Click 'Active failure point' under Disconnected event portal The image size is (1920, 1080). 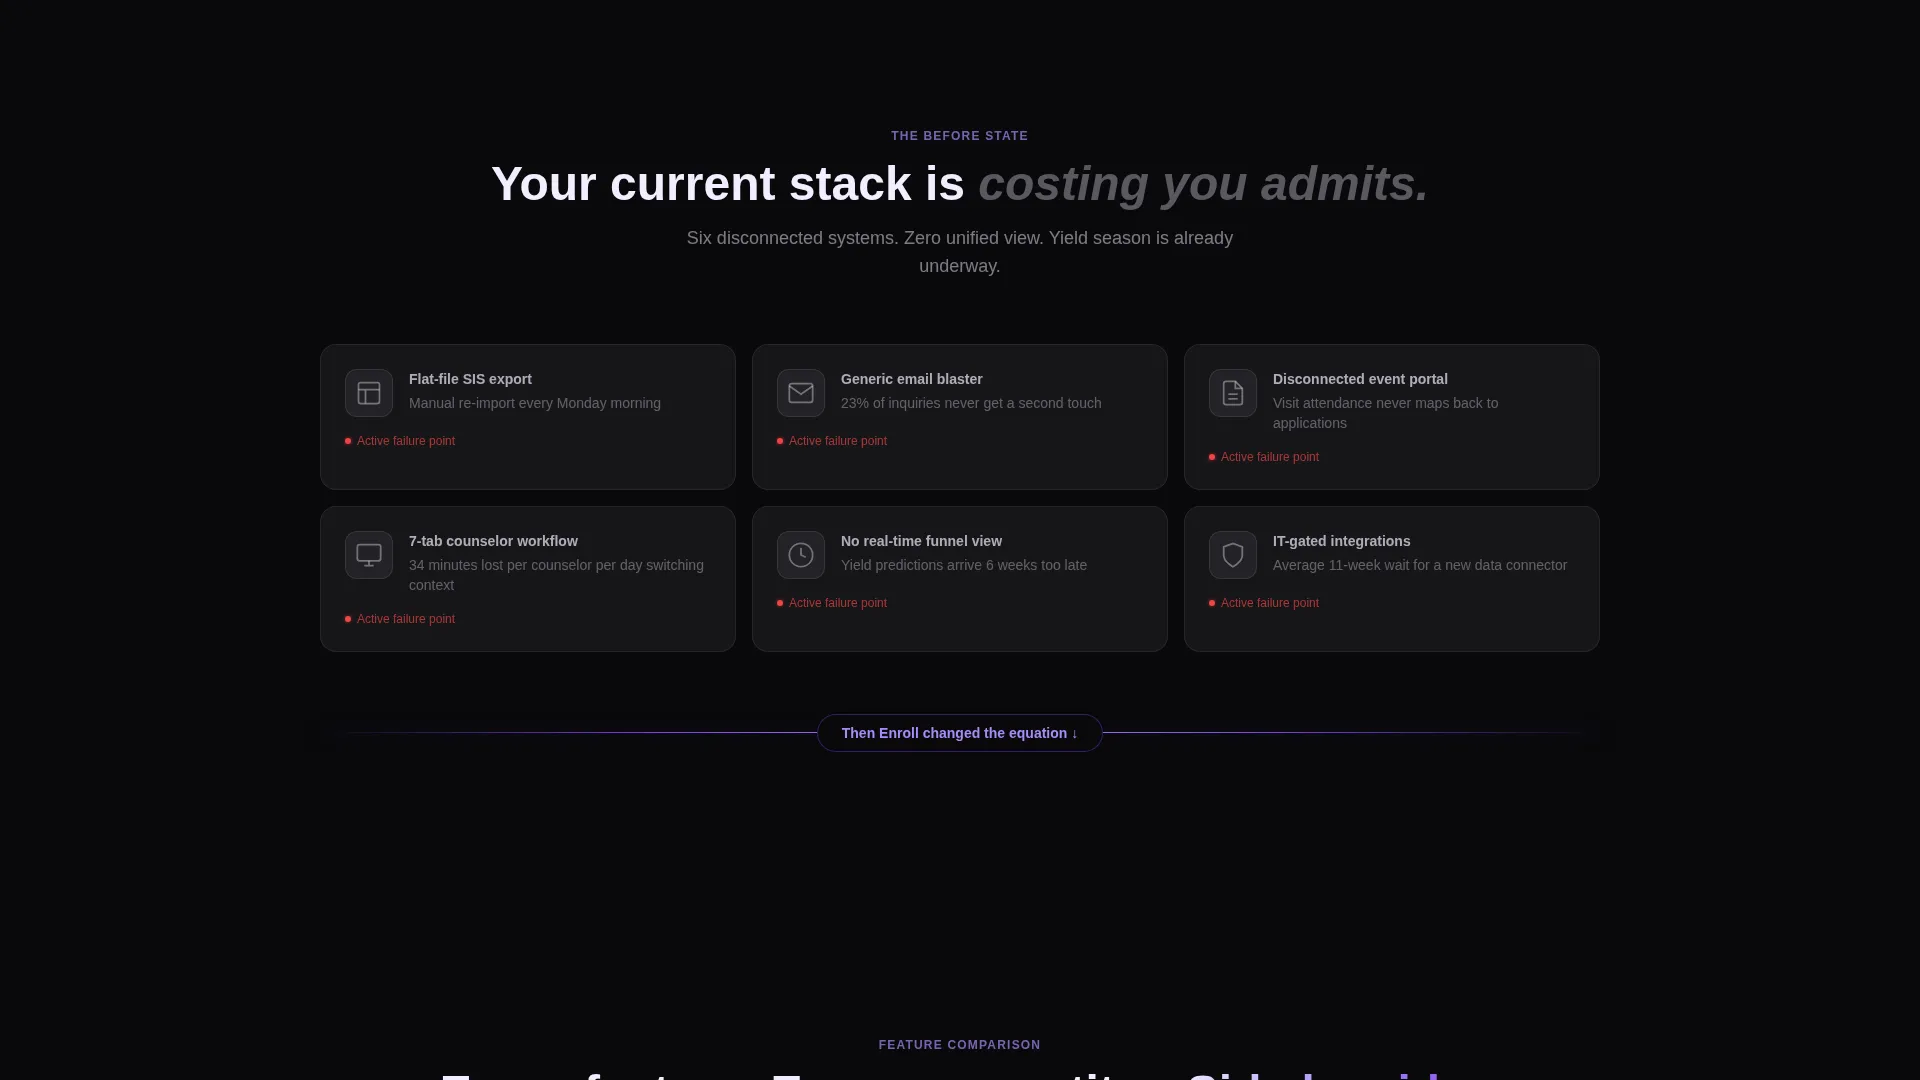[x=1270, y=457]
